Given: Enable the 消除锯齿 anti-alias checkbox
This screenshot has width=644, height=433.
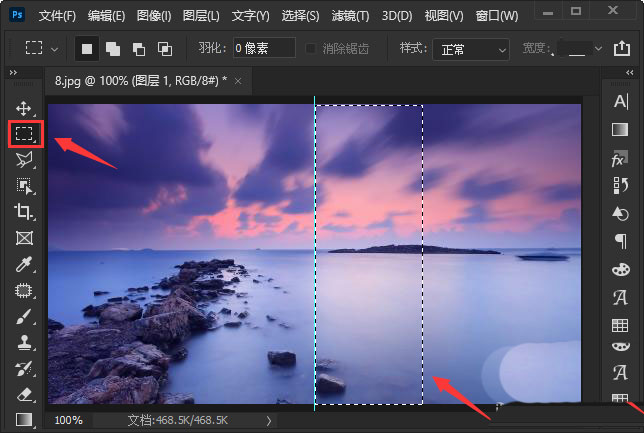Looking at the screenshot, I should (x=312, y=48).
